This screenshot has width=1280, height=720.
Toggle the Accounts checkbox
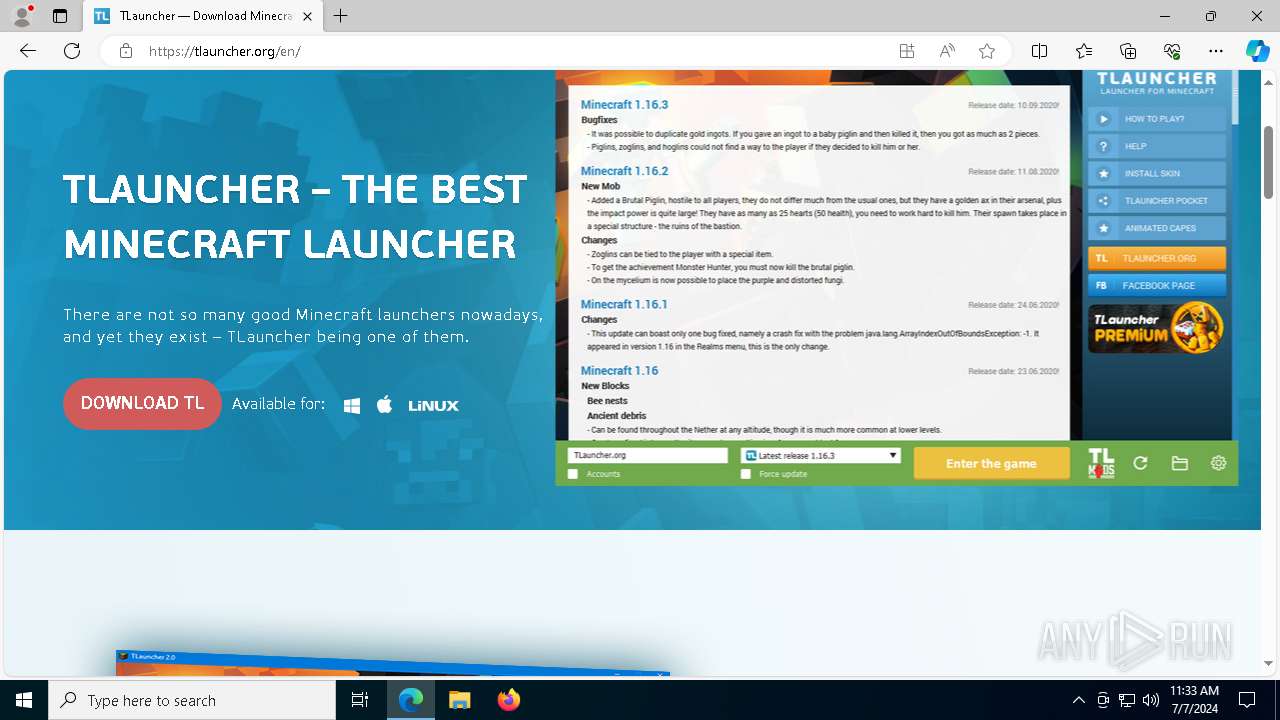573,474
